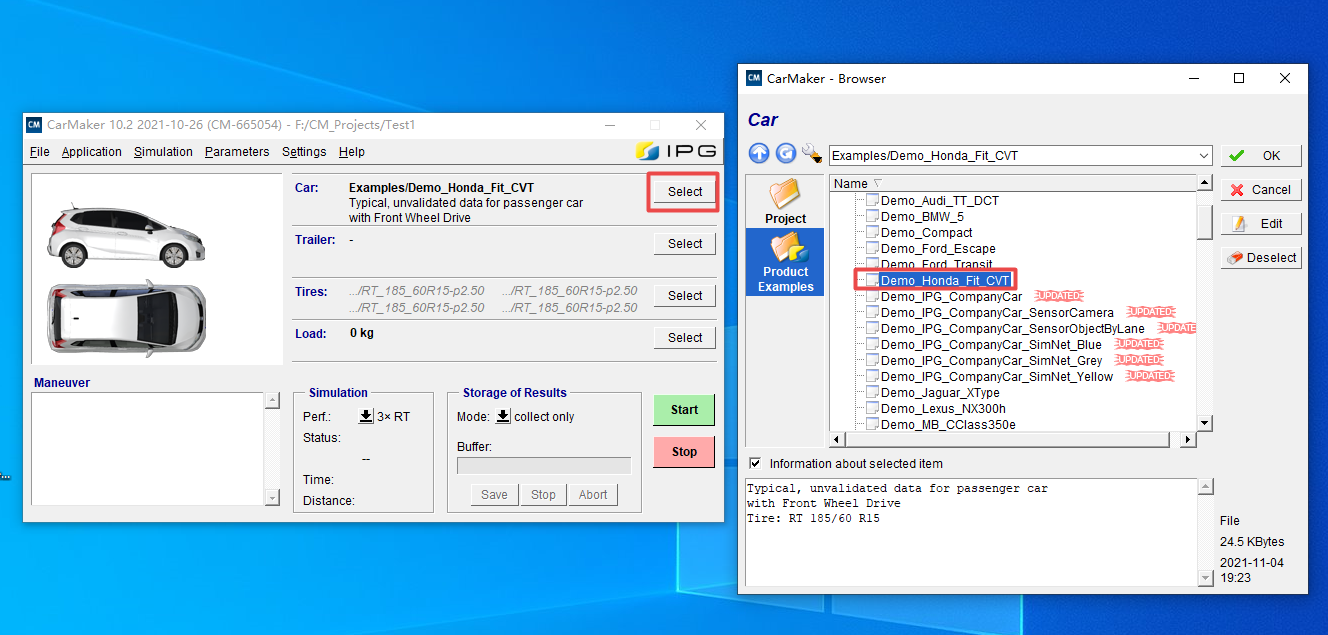Click CM icon in CarMaker main title bar
This screenshot has height=635, width=1328.
(x=34, y=125)
